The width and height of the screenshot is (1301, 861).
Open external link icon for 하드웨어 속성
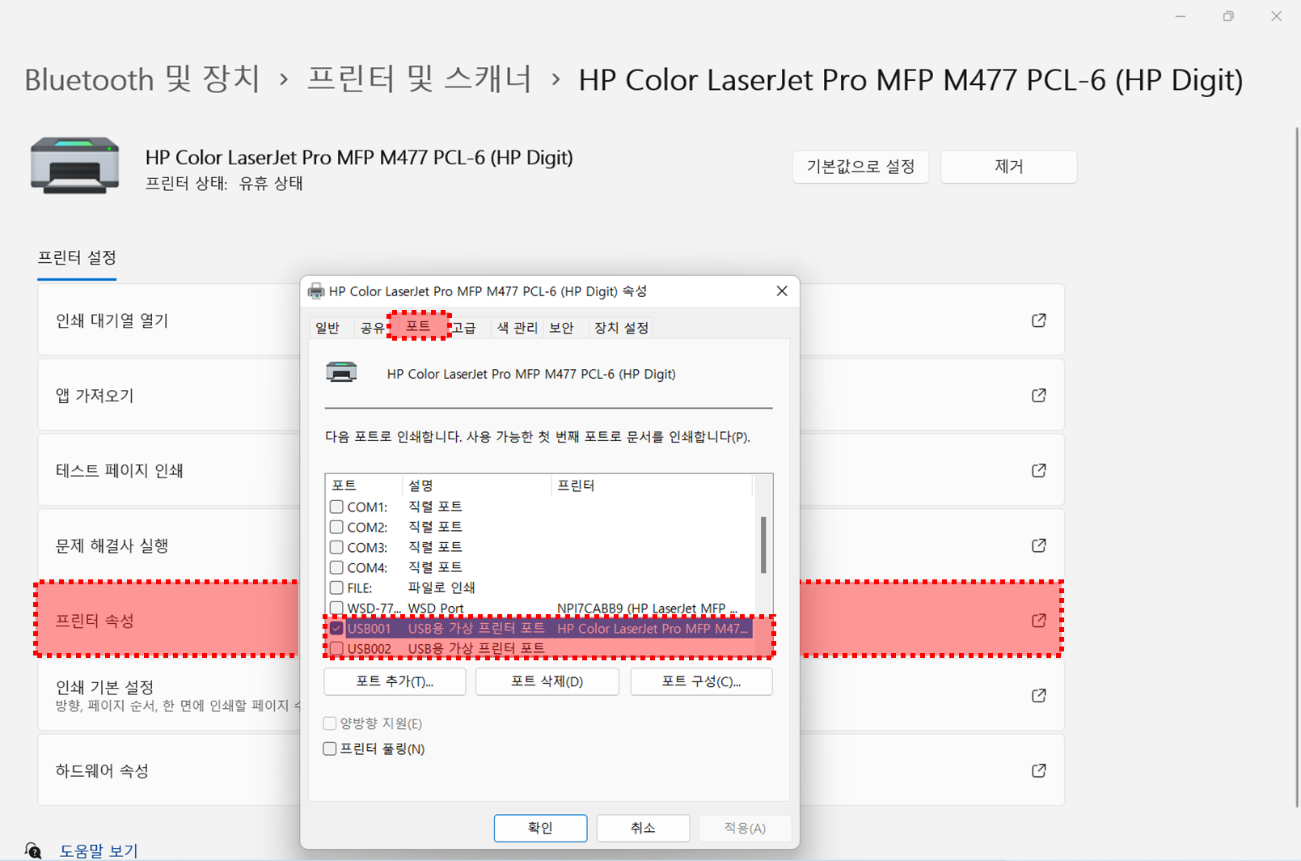[1039, 770]
